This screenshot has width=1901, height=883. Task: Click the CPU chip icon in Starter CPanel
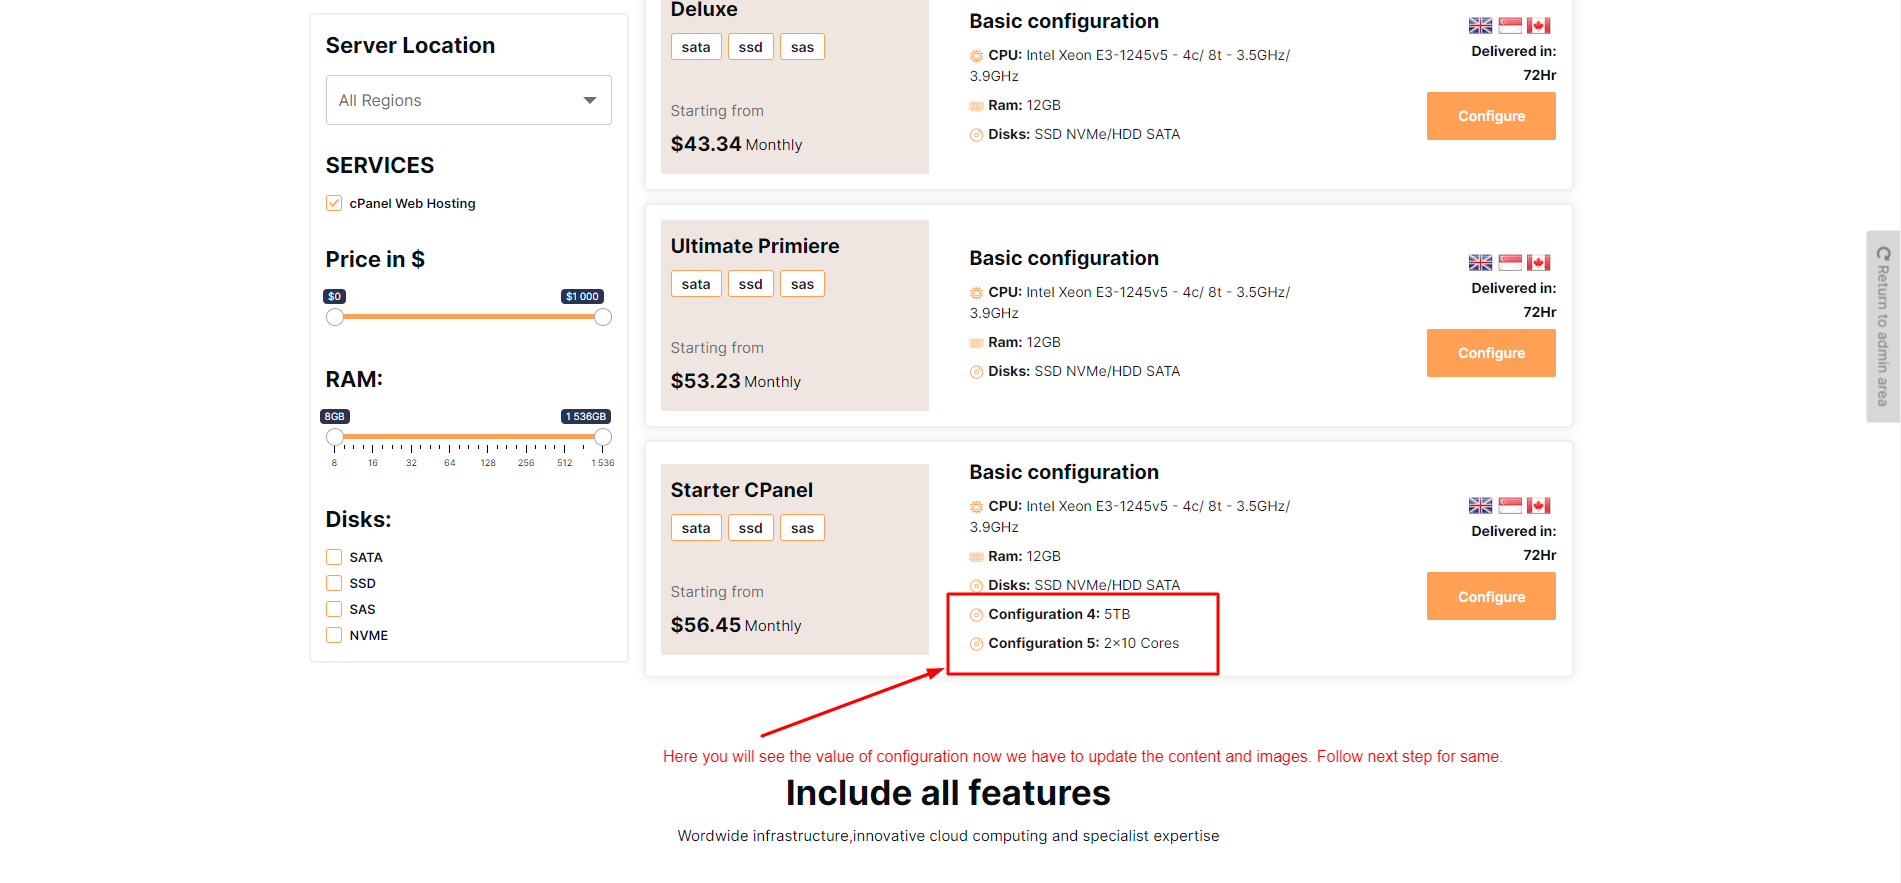(976, 507)
